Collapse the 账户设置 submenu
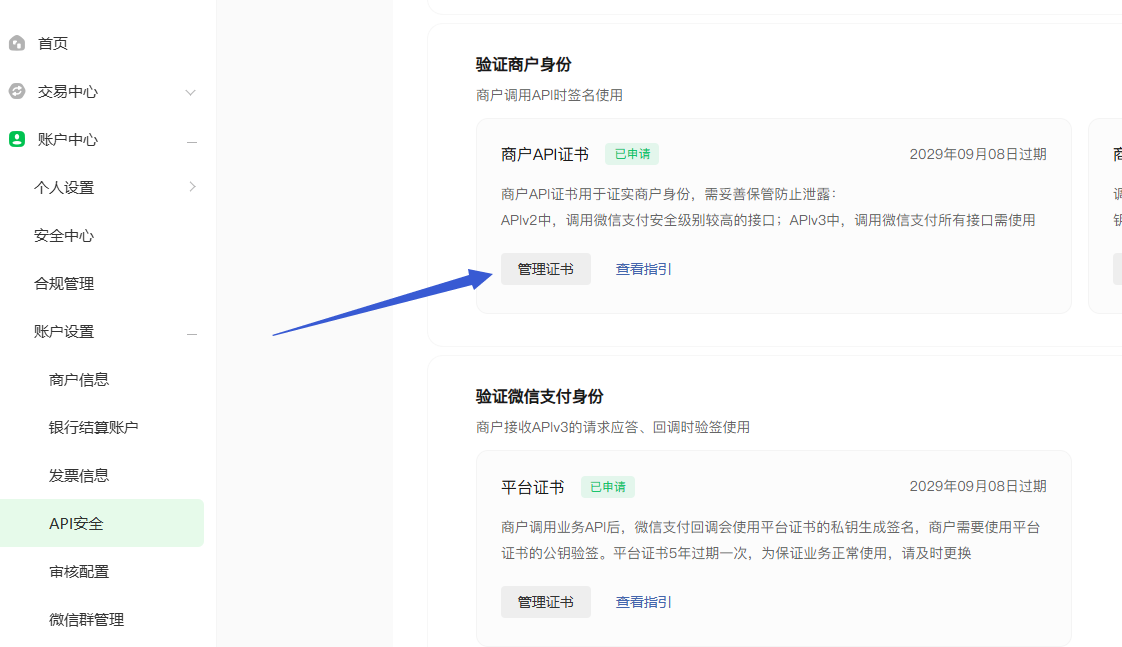This screenshot has width=1122, height=647. (192, 334)
